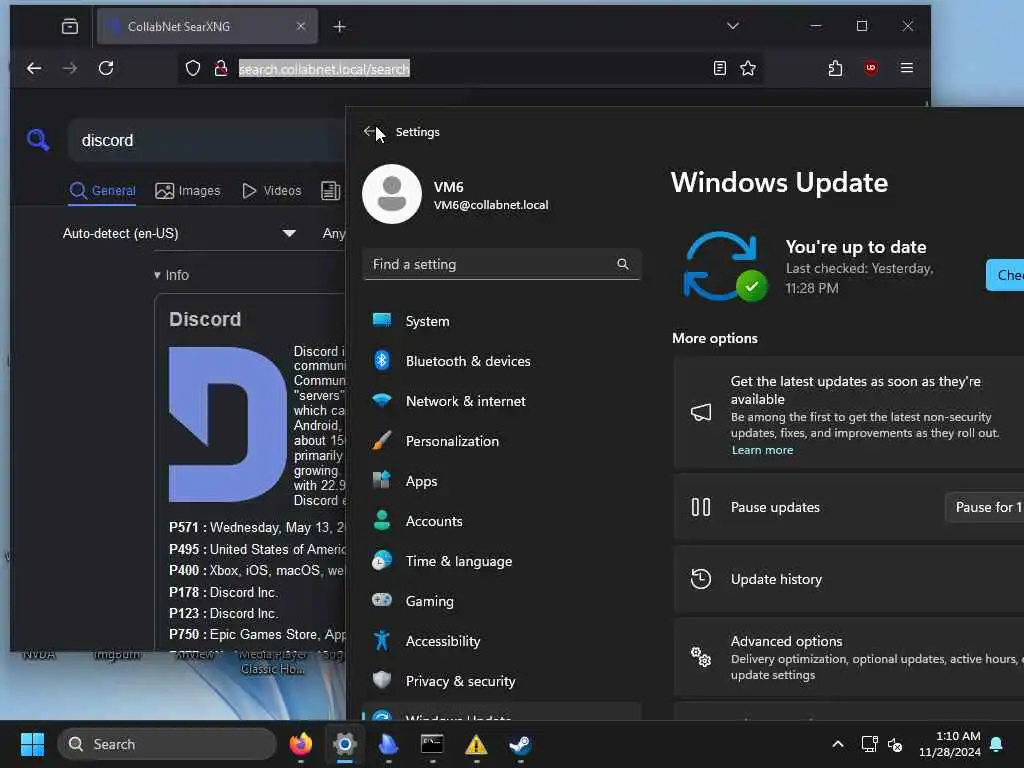Collapse the Info disclosure triangle
Image resolution: width=1024 pixels, height=768 pixels.
tap(157, 275)
